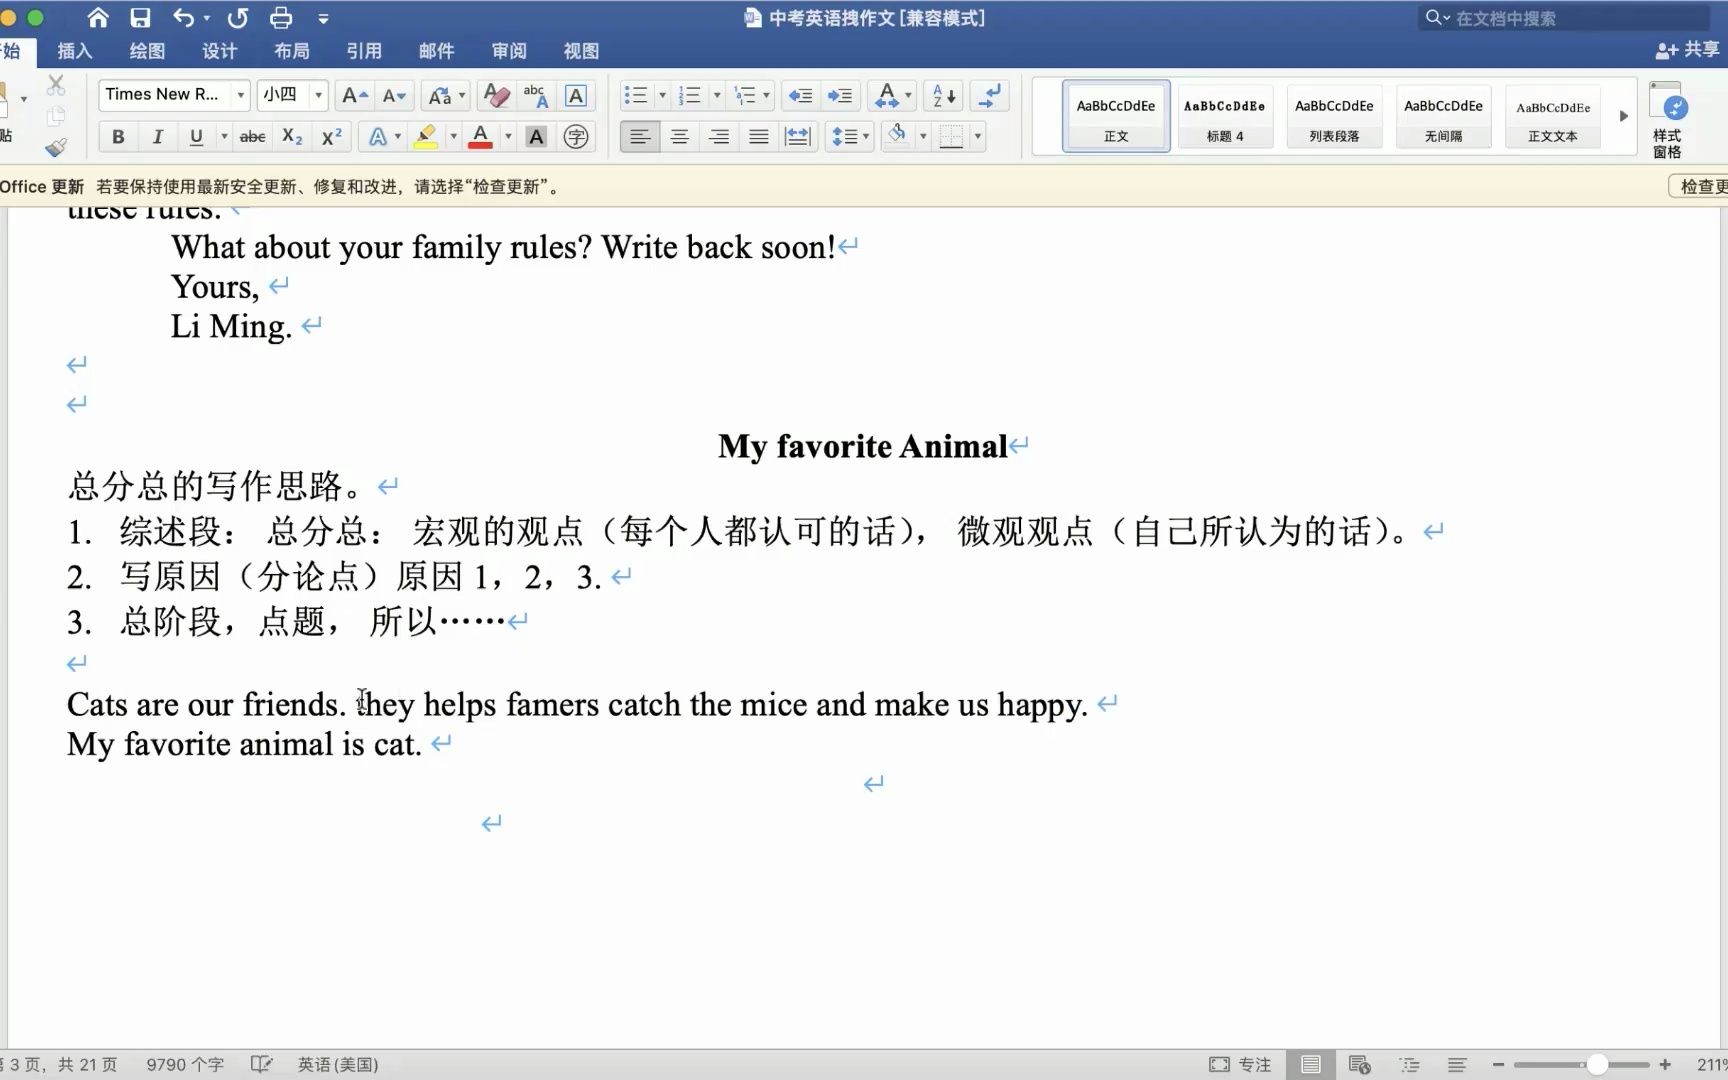The width and height of the screenshot is (1728, 1080).
Task: Center align the paragraph
Action: [679, 136]
